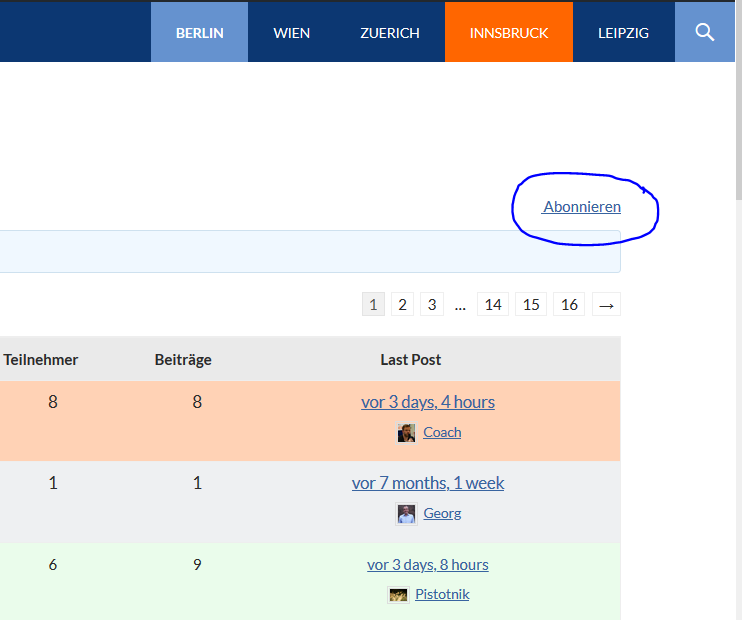Open user profile link Georg
Image resolution: width=742 pixels, height=620 pixels.
442,514
